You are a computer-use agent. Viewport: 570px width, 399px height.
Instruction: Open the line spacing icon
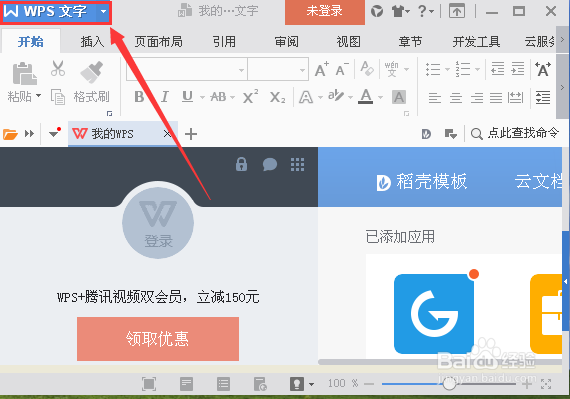(543, 97)
